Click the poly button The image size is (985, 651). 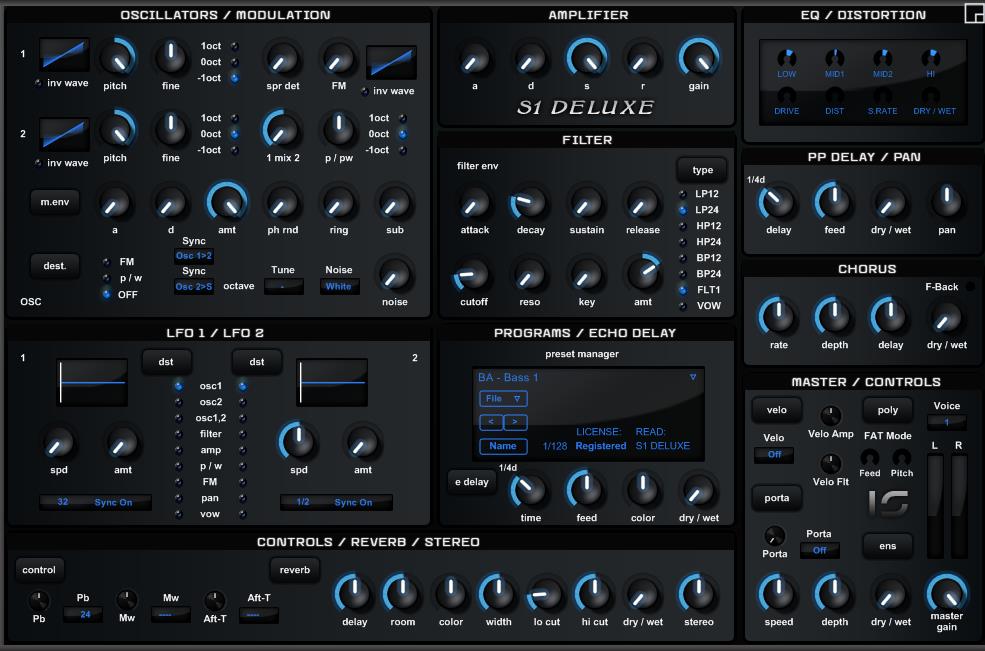pyautogui.click(x=888, y=410)
